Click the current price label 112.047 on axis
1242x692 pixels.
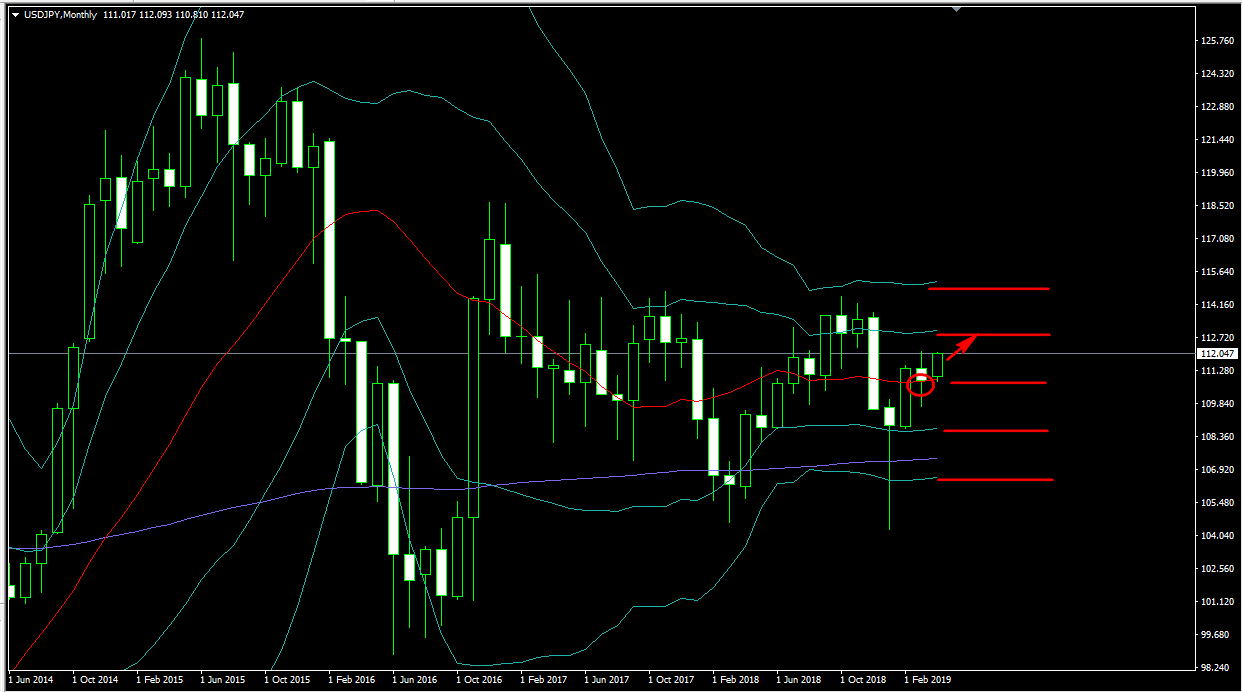point(1218,354)
